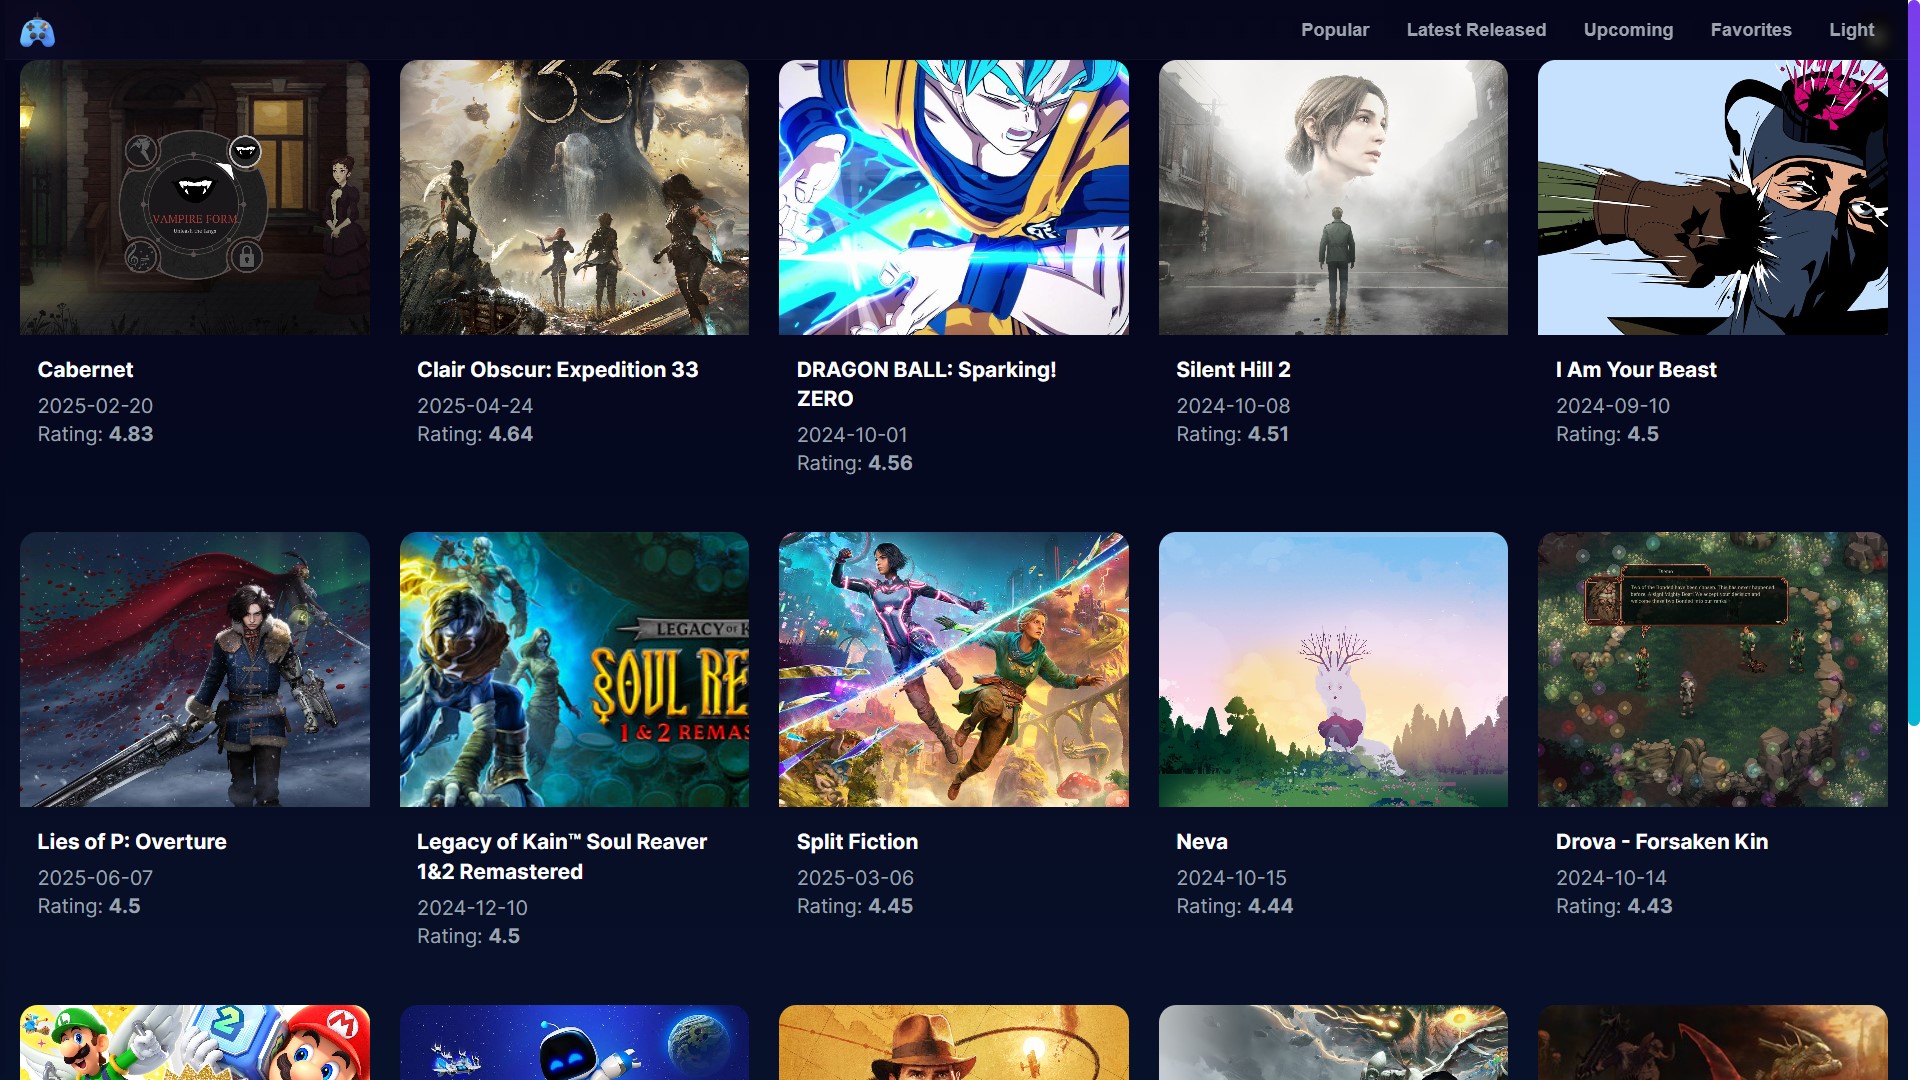
Task: Open Clair Obscur: Expedition 33 cover art
Action: pos(574,197)
